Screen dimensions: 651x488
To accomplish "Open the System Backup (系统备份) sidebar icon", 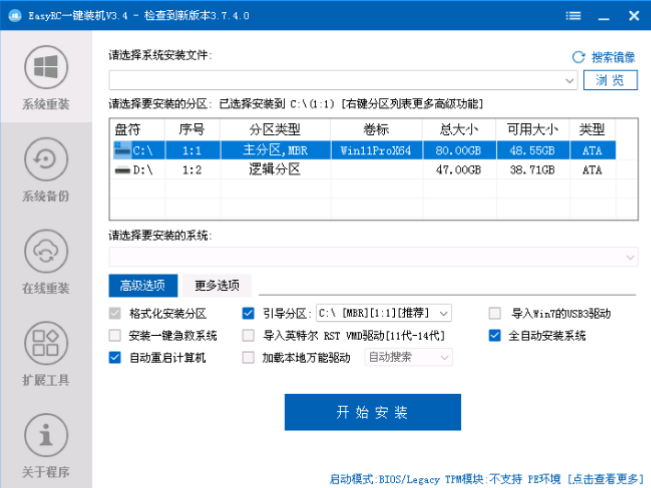I will (46, 159).
